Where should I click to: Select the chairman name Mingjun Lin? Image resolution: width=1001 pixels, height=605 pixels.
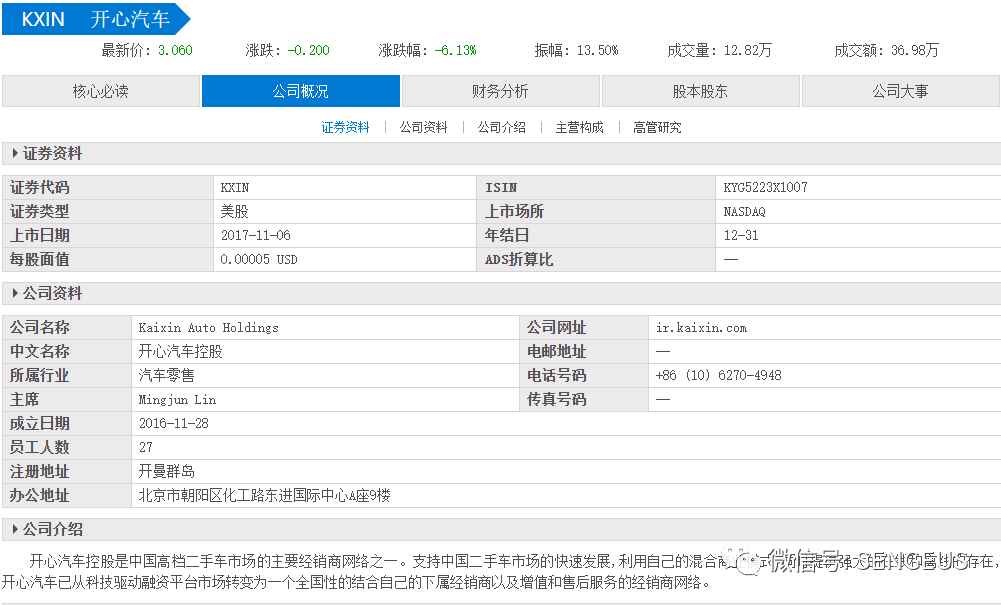click(x=177, y=400)
